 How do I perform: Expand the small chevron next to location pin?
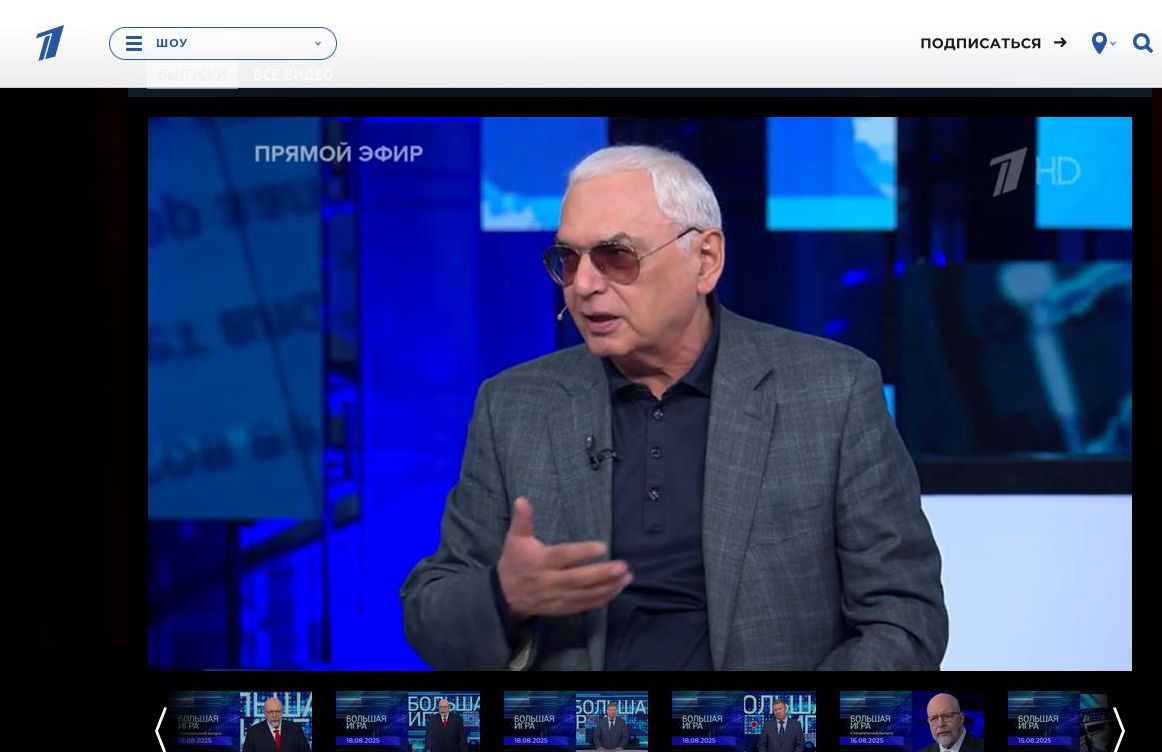[1113, 44]
